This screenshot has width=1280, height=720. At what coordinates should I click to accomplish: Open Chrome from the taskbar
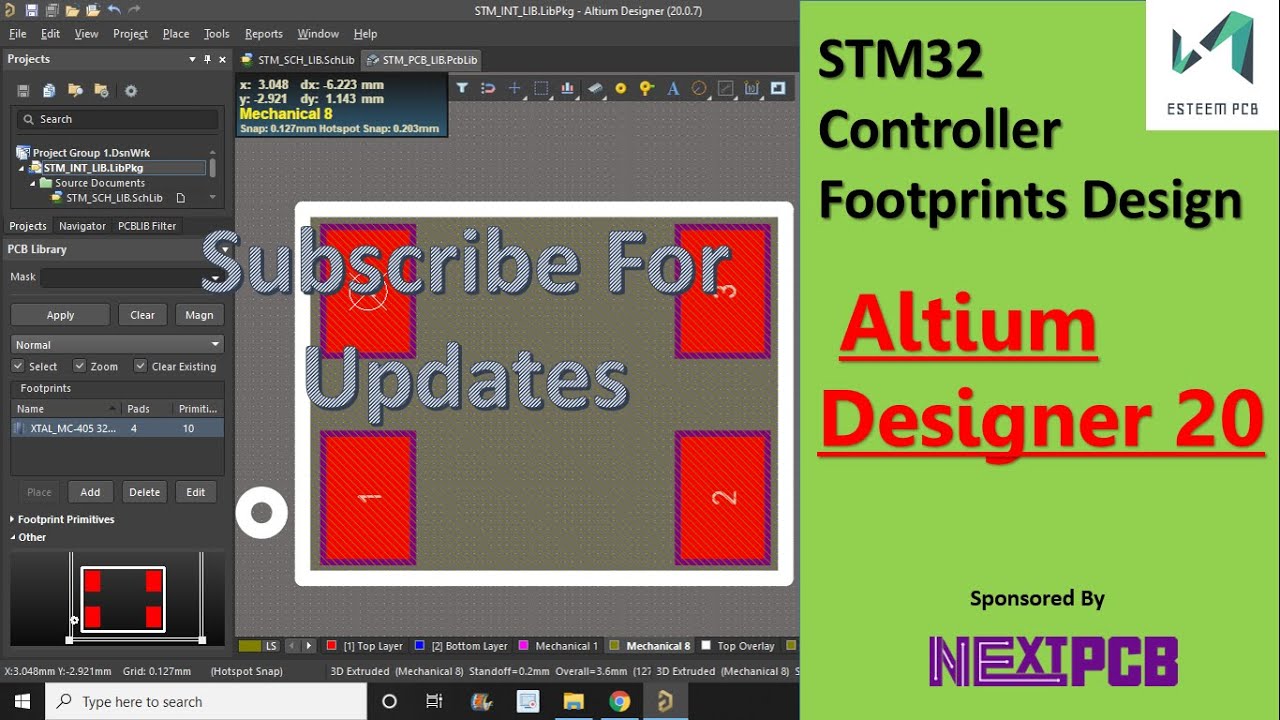[x=619, y=701]
